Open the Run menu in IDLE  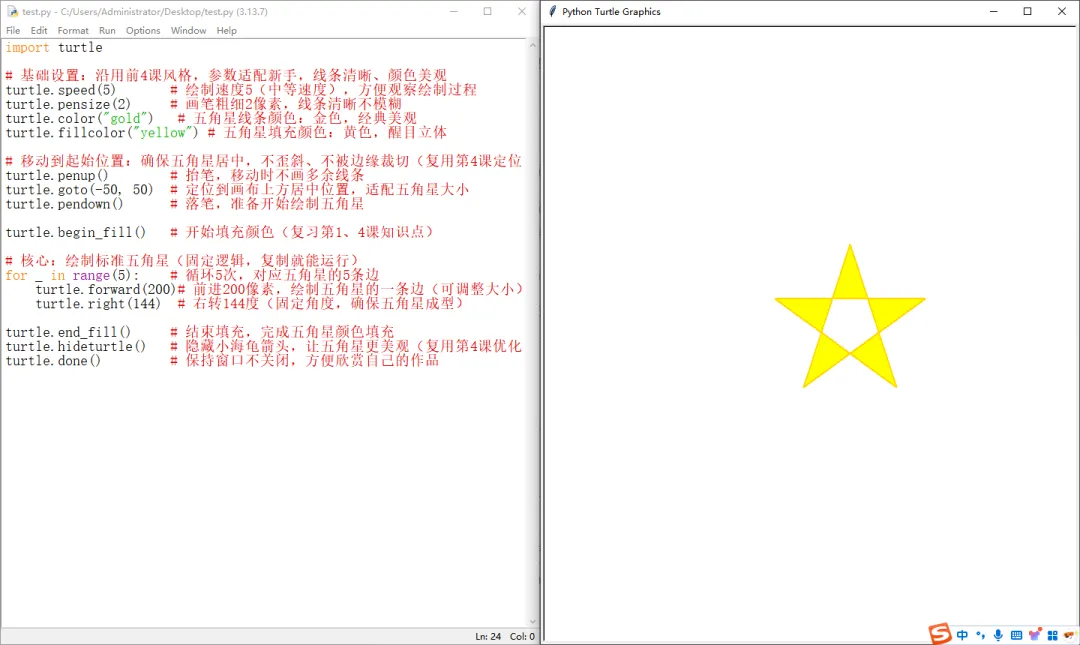click(x=107, y=30)
